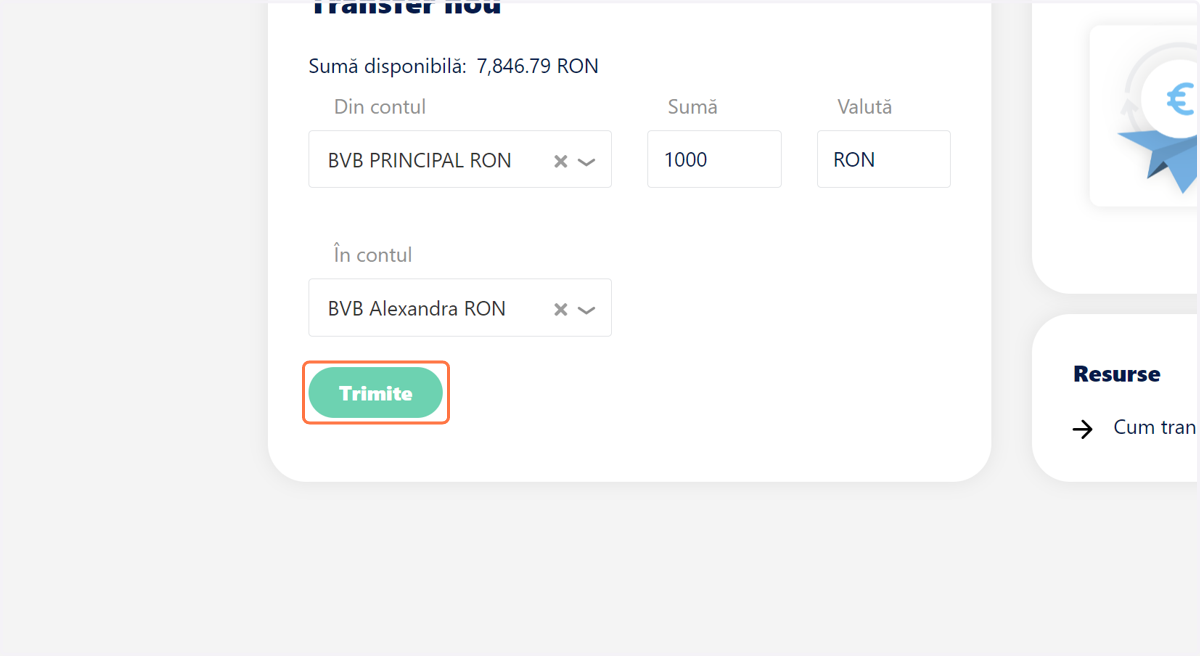Screen dimensions: 1200x656
Task: Select the Valută field showing RON
Action: click(884, 159)
